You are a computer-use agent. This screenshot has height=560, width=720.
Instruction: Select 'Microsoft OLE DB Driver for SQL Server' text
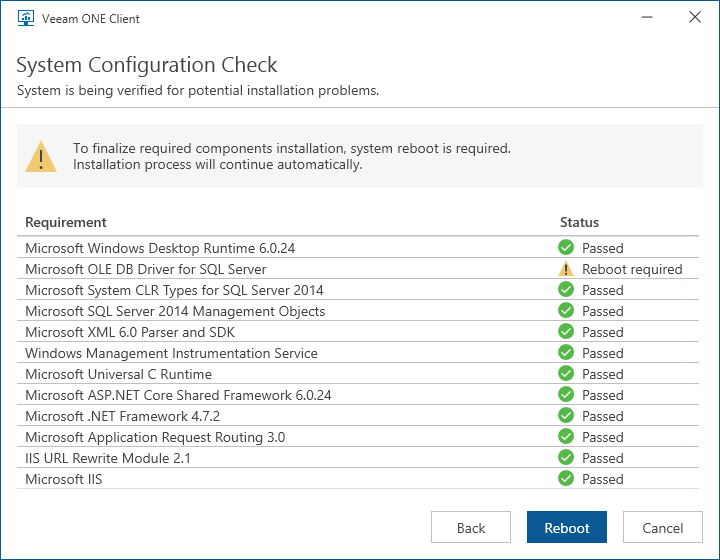click(146, 269)
